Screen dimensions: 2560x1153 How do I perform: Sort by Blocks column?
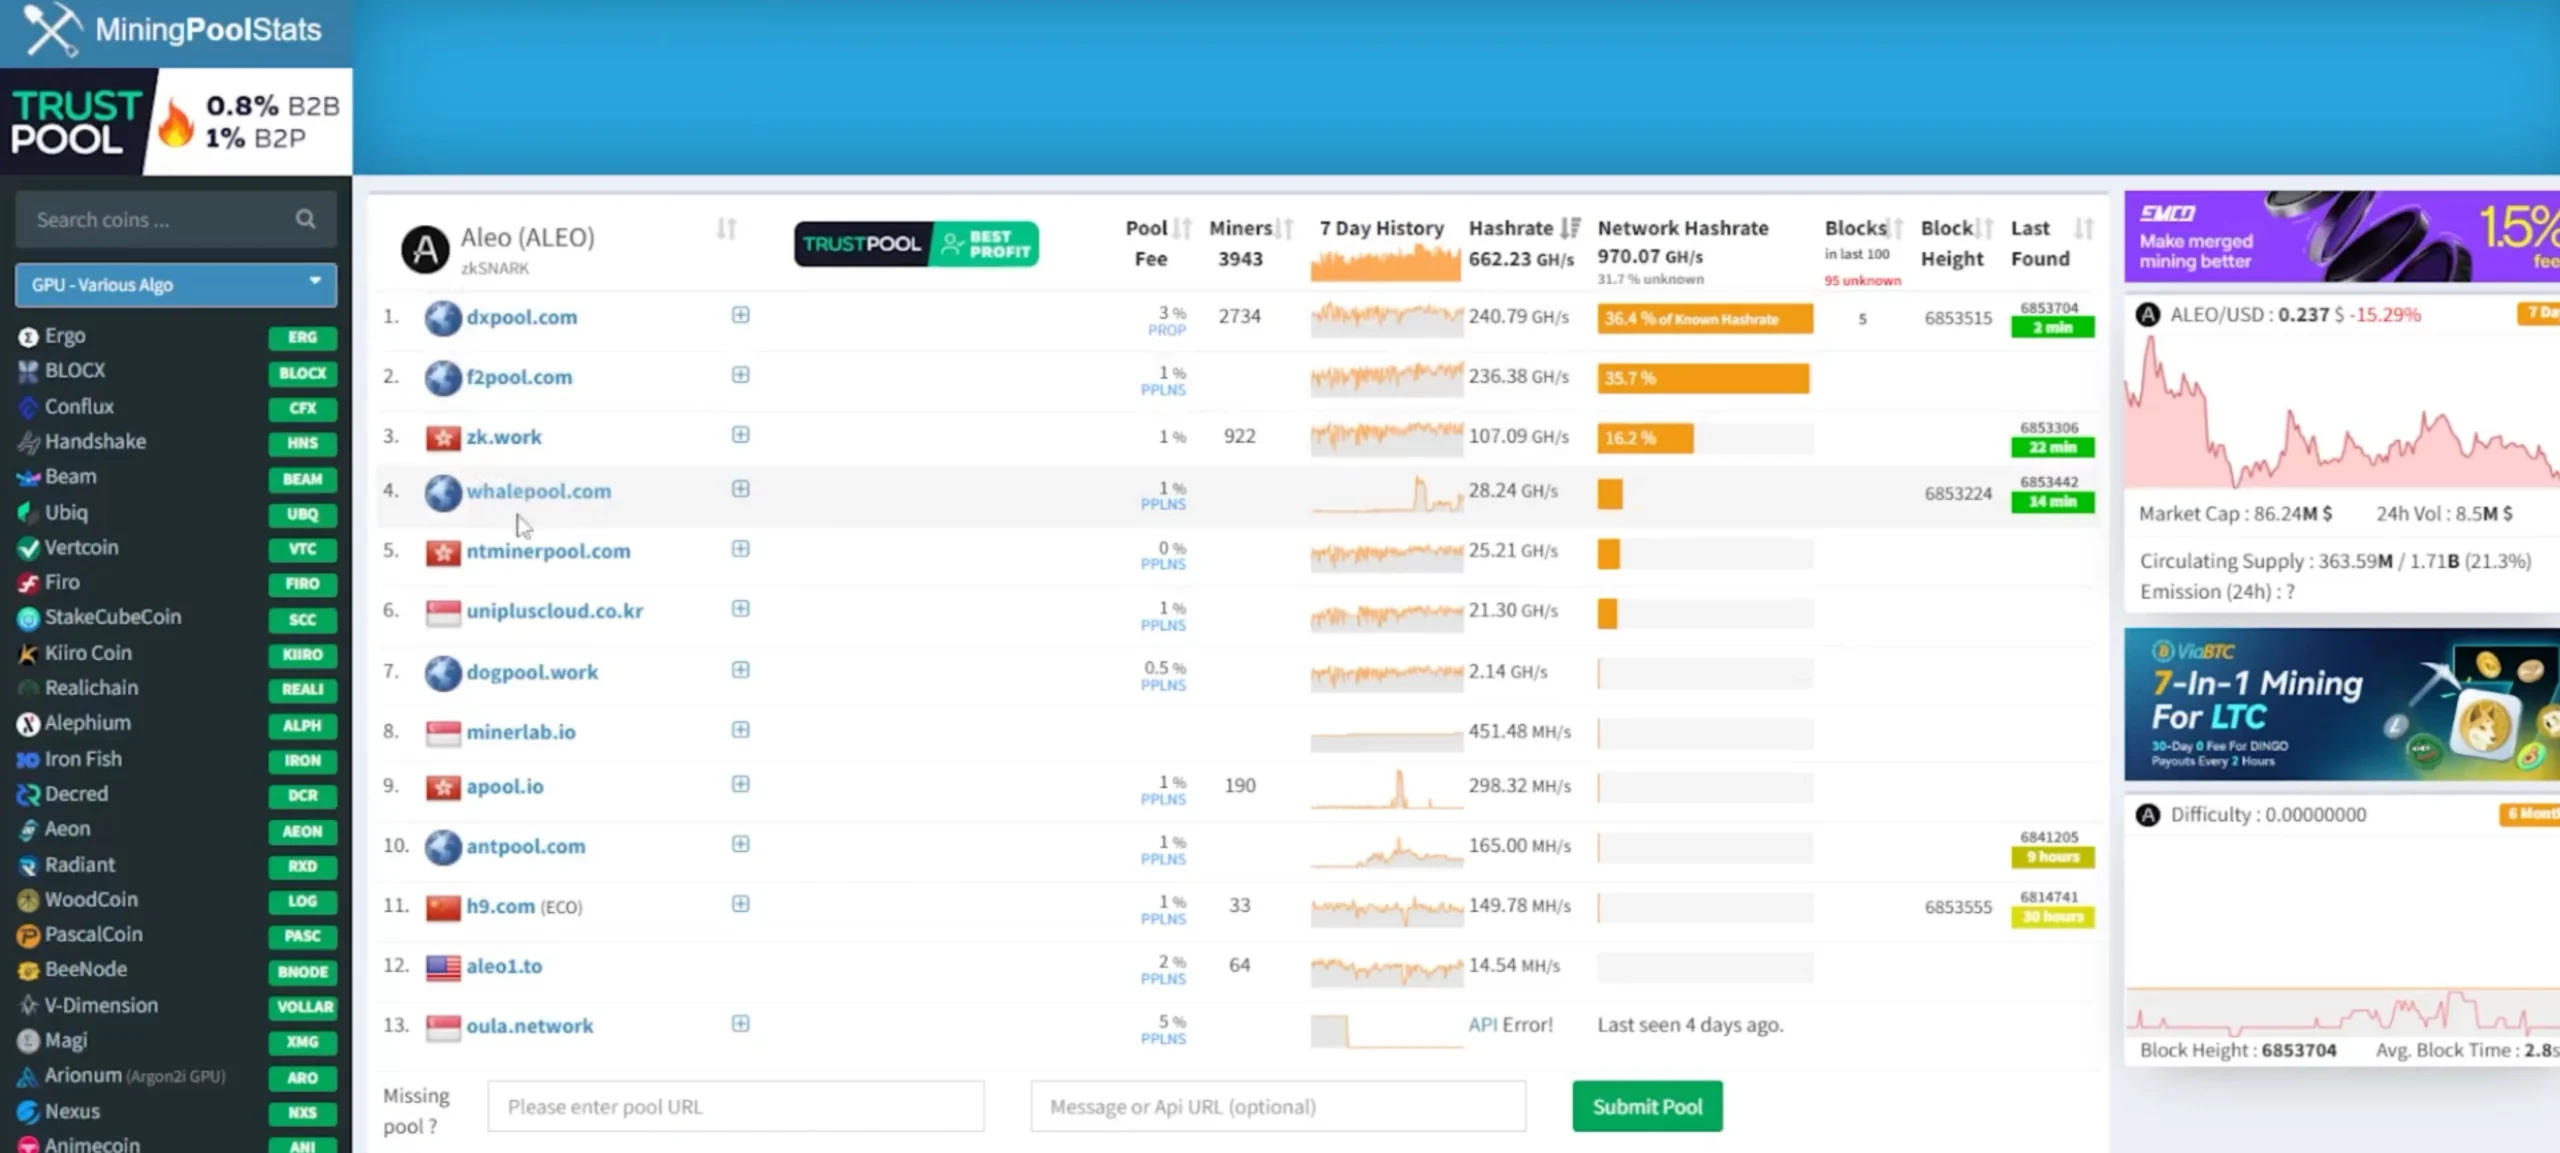1894,229
